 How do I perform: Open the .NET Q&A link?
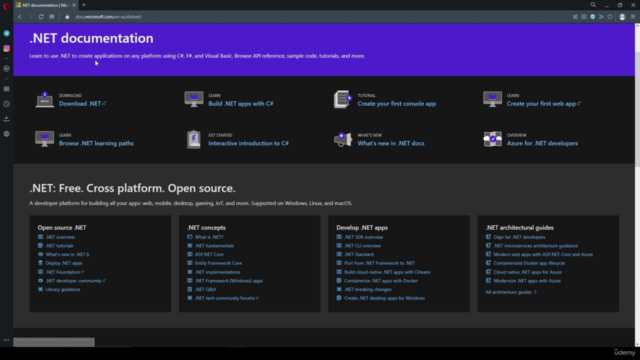(205, 289)
